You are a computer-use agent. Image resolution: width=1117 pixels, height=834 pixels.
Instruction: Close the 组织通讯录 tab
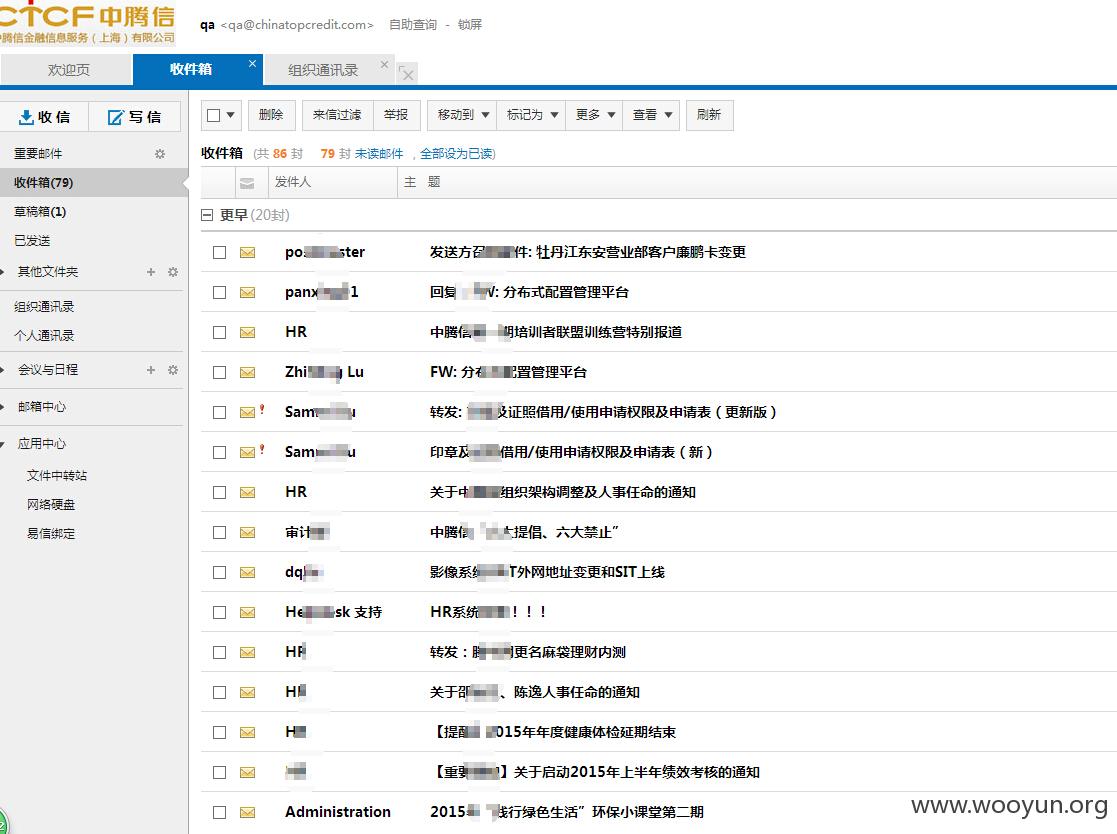pyautogui.click(x=385, y=64)
